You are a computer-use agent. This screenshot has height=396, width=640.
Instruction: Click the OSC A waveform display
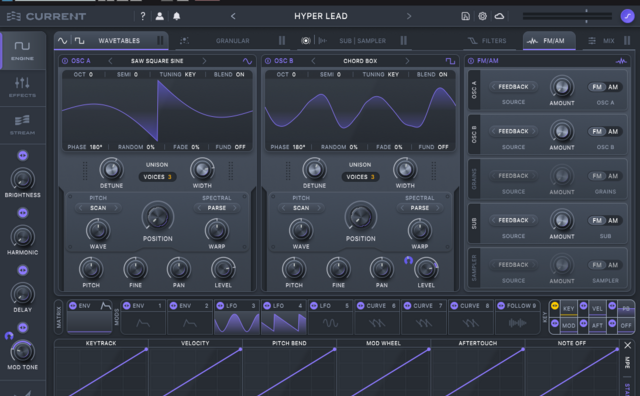(x=157, y=111)
